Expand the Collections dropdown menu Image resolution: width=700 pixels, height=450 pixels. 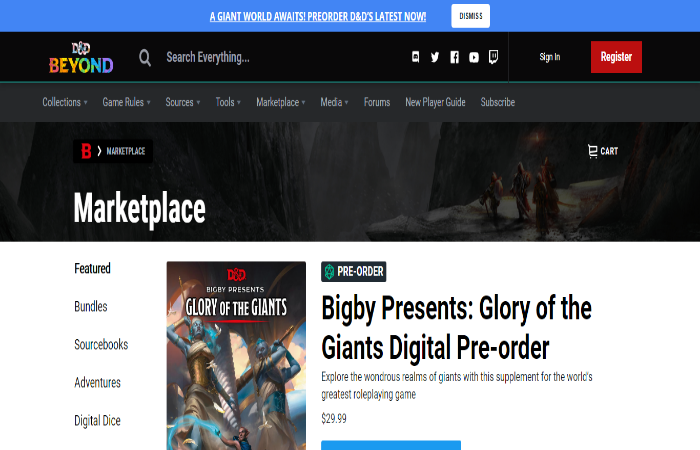tap(65, 102)
